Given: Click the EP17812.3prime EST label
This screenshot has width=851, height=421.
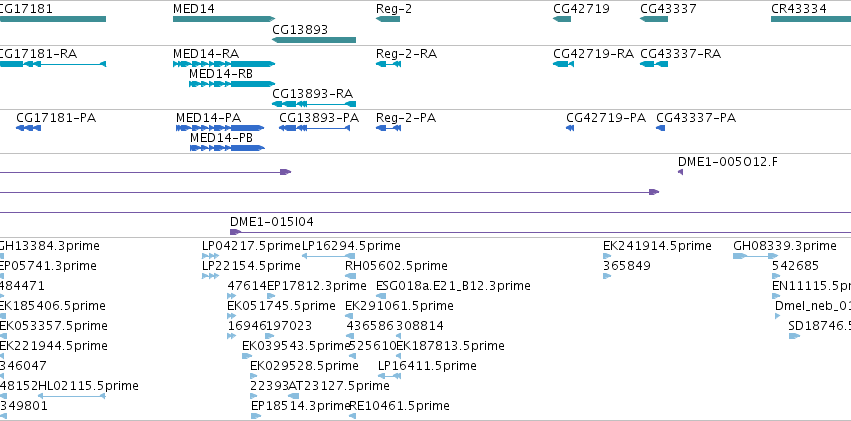Looking at the screenshot, I should (317, 286).
